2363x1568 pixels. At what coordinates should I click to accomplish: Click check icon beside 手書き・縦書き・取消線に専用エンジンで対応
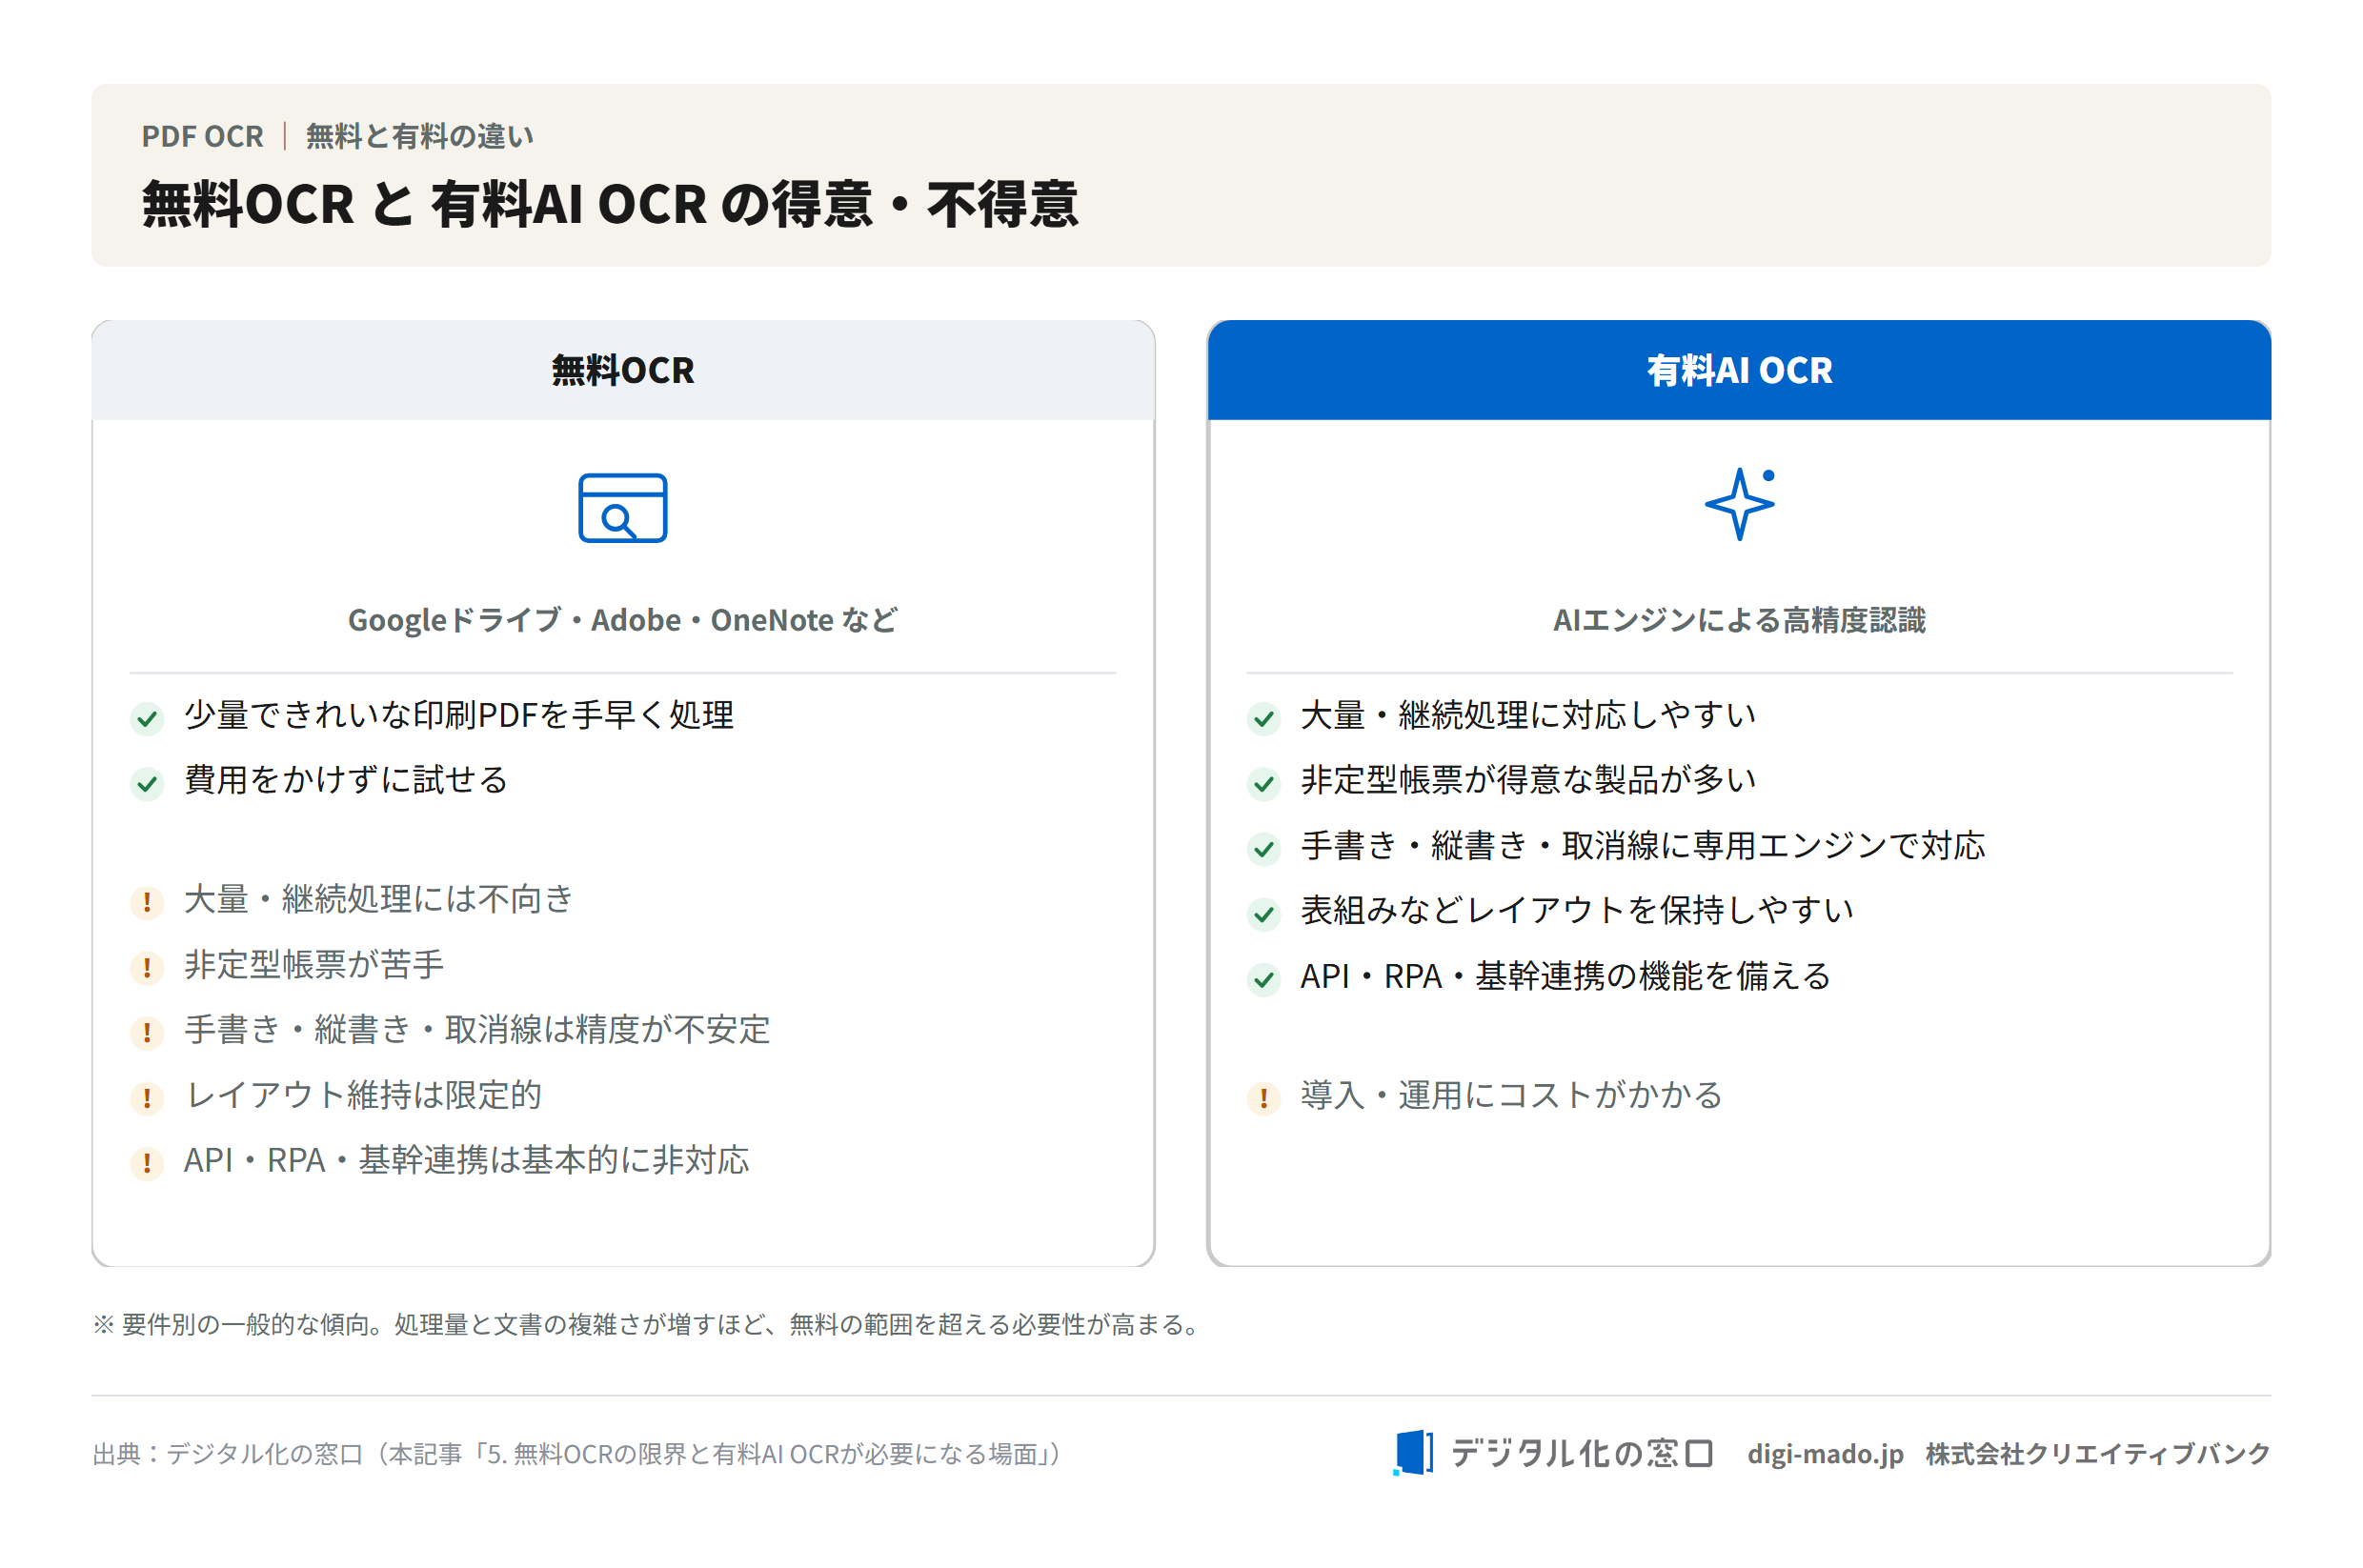pos(1264,849)
